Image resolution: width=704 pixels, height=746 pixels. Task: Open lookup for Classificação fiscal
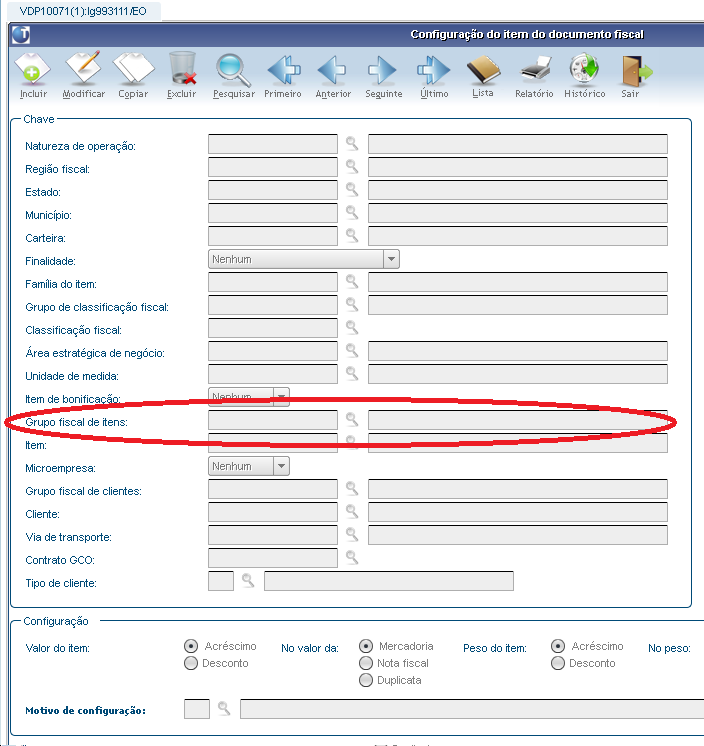point(352,327)
